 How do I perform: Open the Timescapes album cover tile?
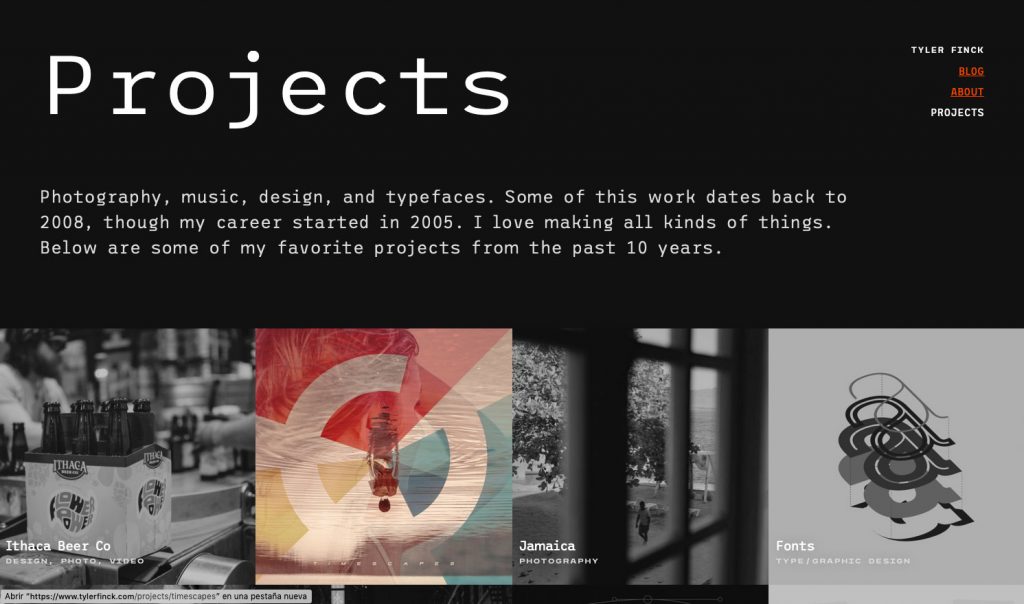(383, 456)
